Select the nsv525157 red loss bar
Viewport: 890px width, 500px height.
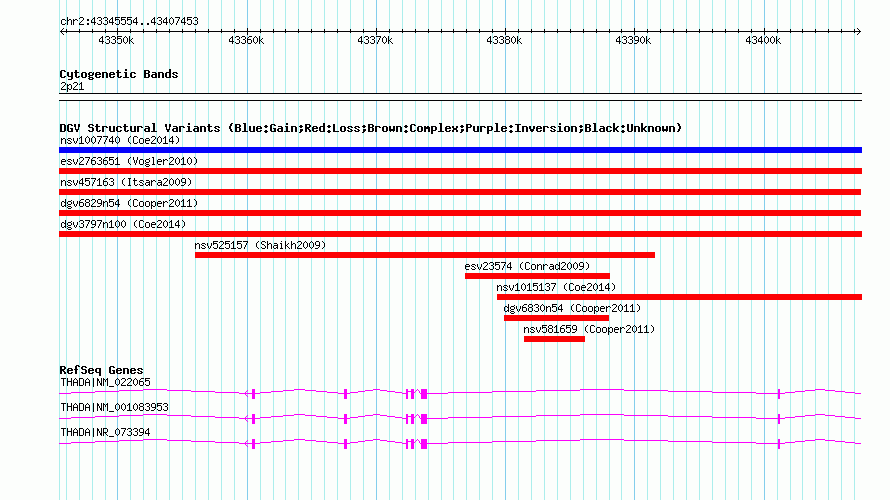click(x=425, y=255)
